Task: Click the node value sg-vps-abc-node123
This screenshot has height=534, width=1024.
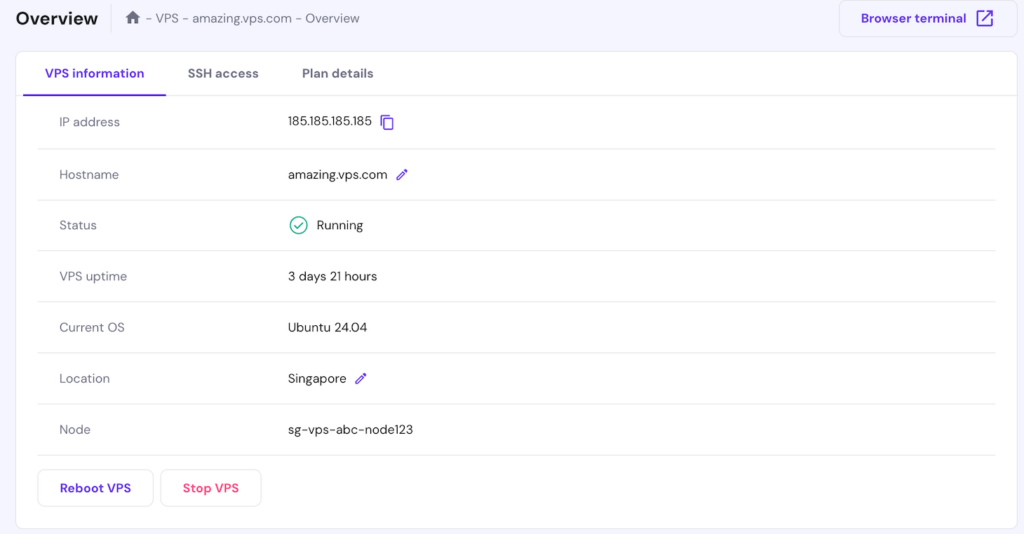Action: 351,430
